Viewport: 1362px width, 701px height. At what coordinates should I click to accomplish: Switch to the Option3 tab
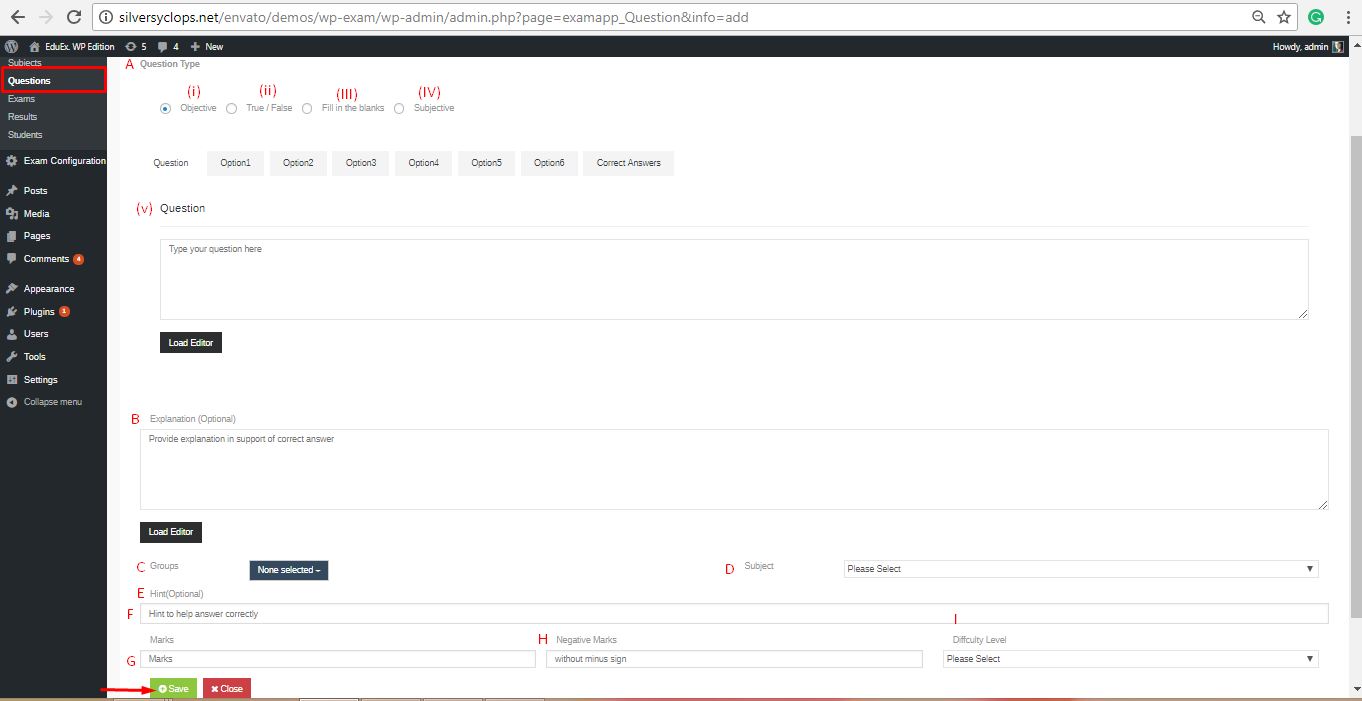[x=361, y=163]
